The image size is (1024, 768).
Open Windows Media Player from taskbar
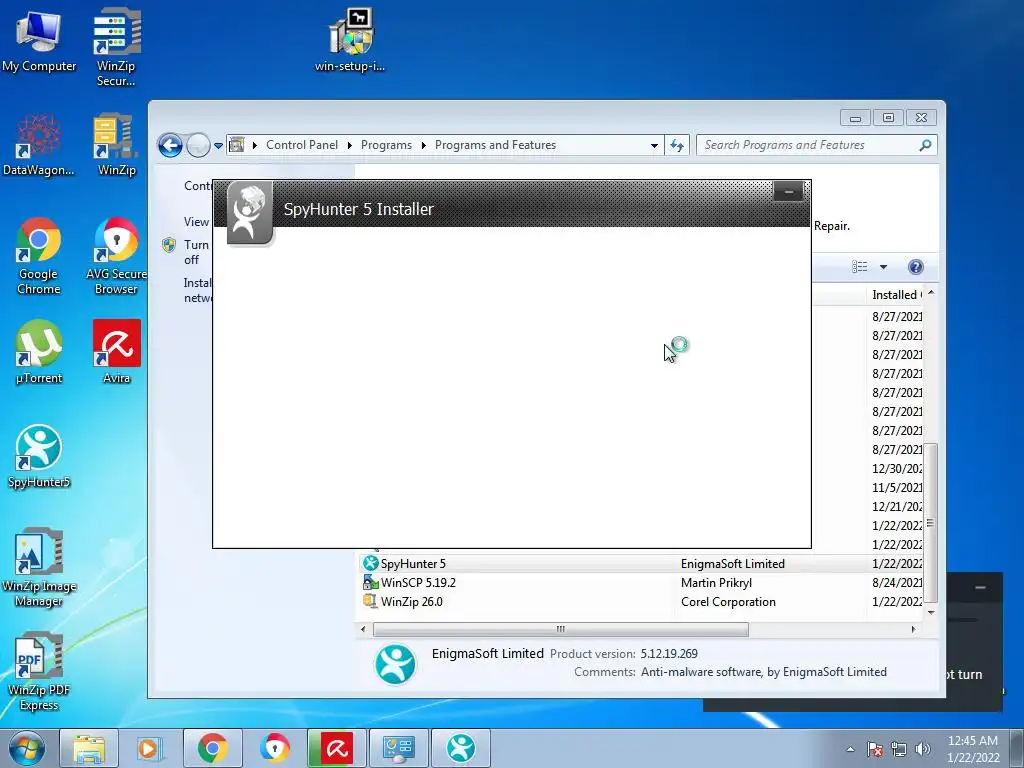coord(150,748)
